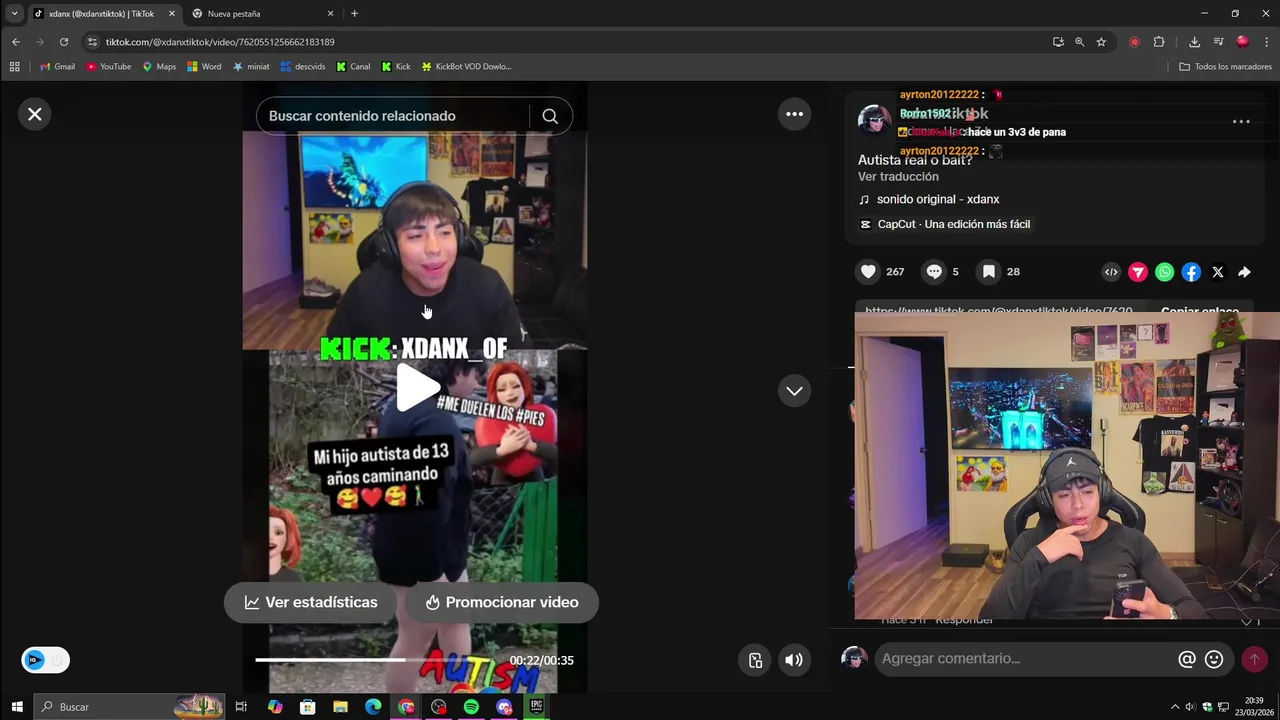Click Promocionar video button
Viewport: 1280px width, 720px height.
[501, 602]
